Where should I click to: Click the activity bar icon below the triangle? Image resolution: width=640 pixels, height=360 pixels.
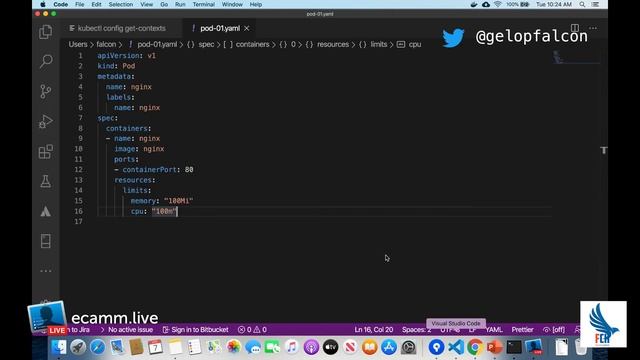point(46,241)
